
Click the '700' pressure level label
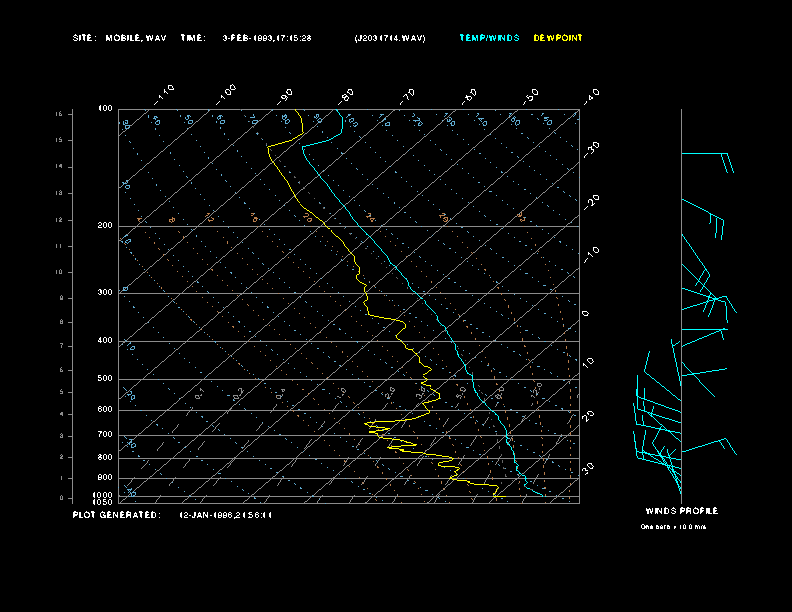(x=105, y=434)
